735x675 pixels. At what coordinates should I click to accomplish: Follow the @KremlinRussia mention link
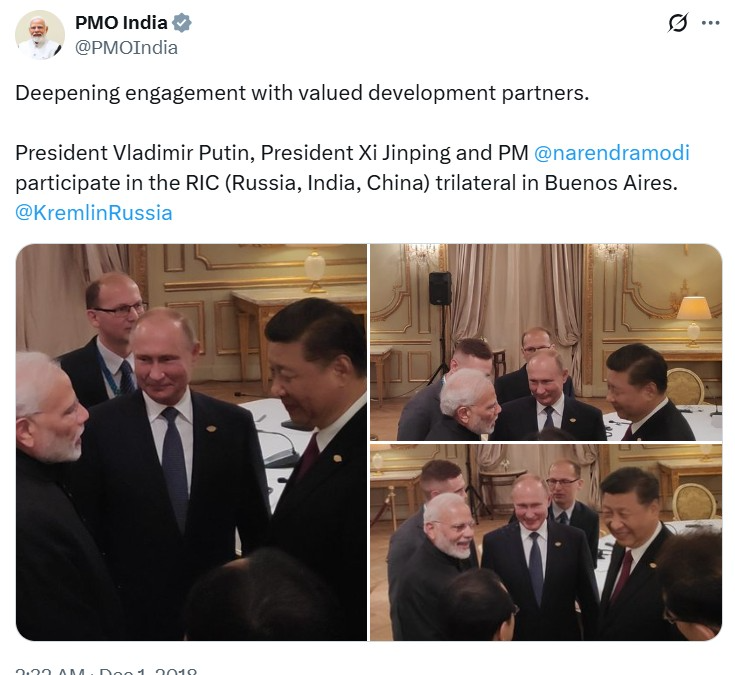(94, 212)
